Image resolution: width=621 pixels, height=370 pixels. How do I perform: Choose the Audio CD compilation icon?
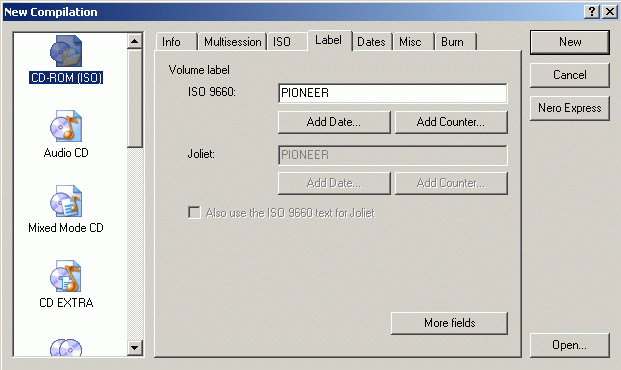coord(66,126)
